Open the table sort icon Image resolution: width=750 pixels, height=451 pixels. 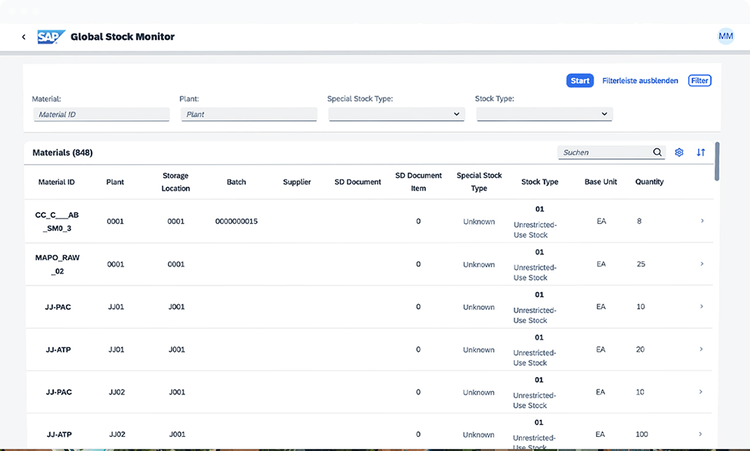point(701,152)
